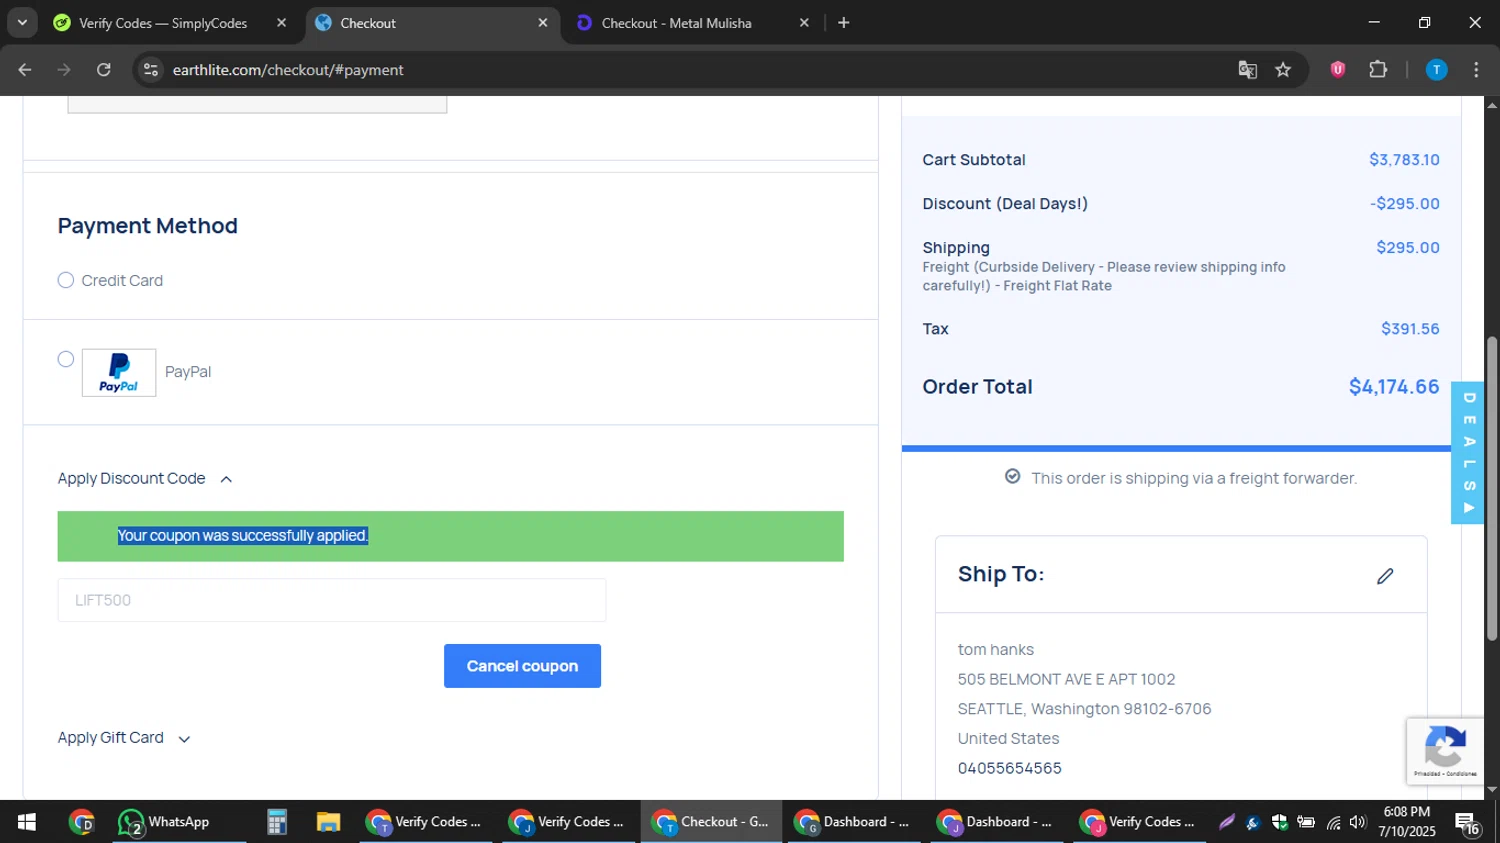Open Chrome's three-dot menu
The image size is (1500, 843).
1476,70
